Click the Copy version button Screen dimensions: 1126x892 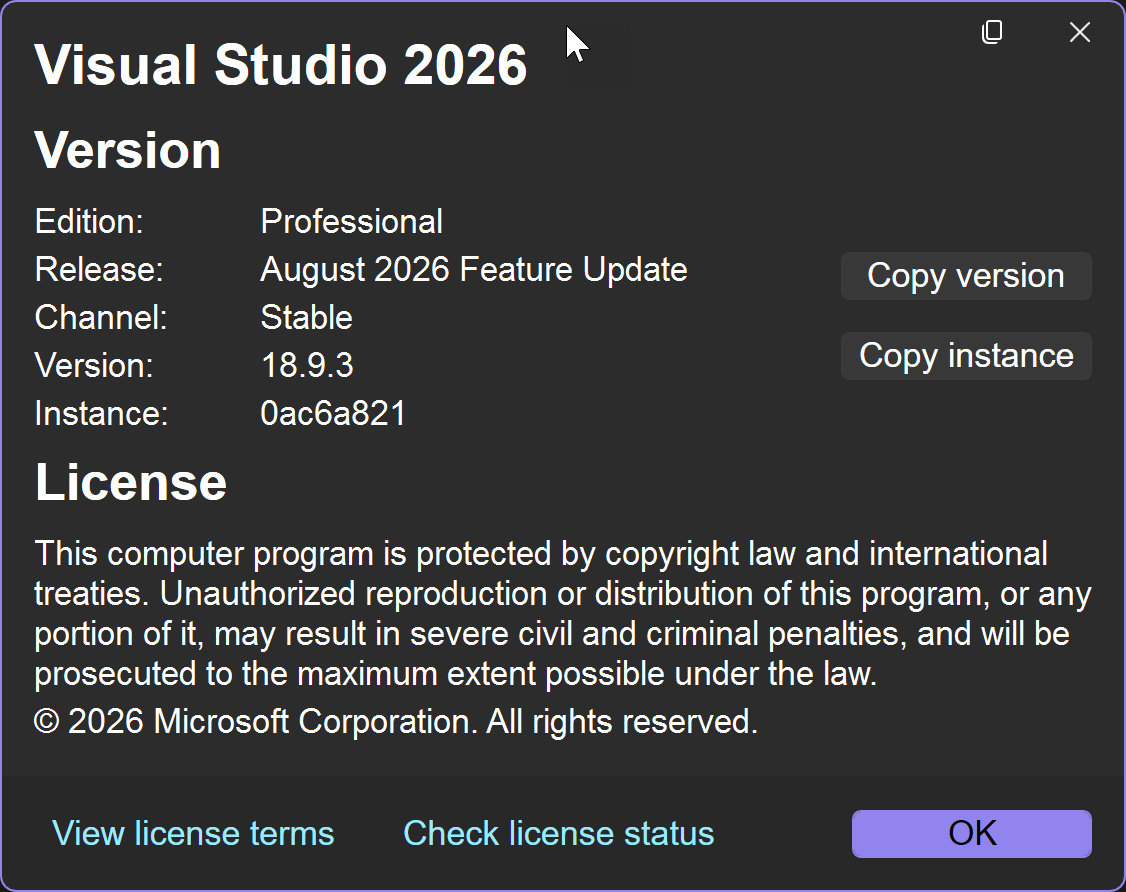click(966, 276)
